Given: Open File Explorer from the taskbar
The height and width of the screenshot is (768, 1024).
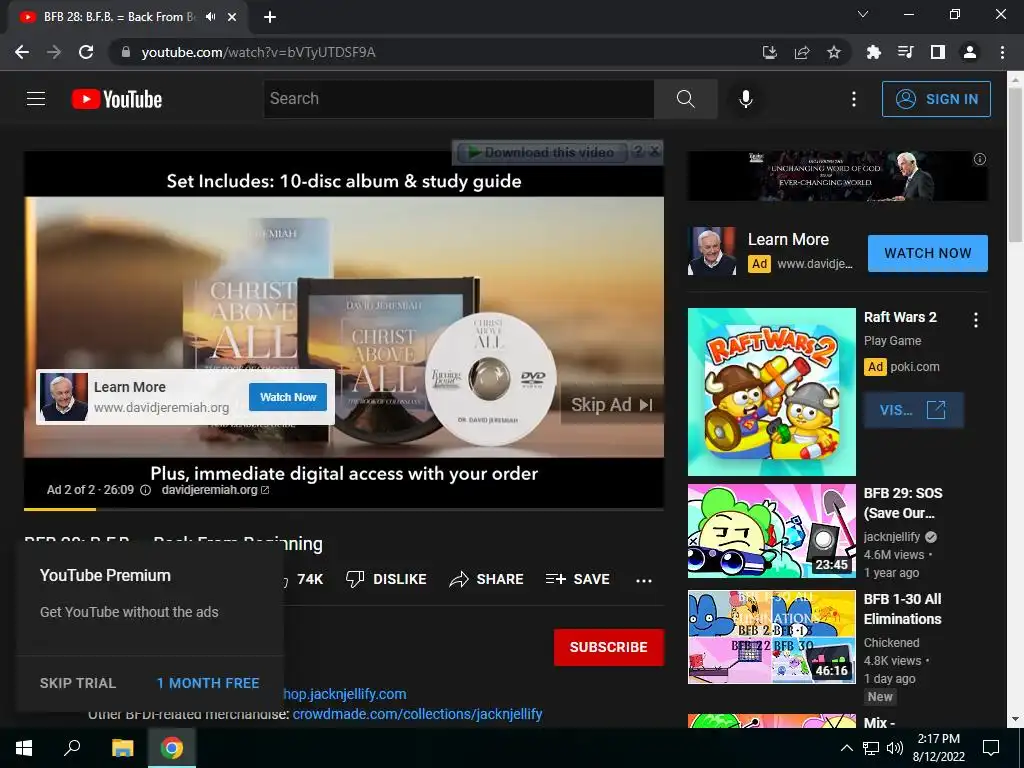Looking at the screenshot, I should [122, 748].
